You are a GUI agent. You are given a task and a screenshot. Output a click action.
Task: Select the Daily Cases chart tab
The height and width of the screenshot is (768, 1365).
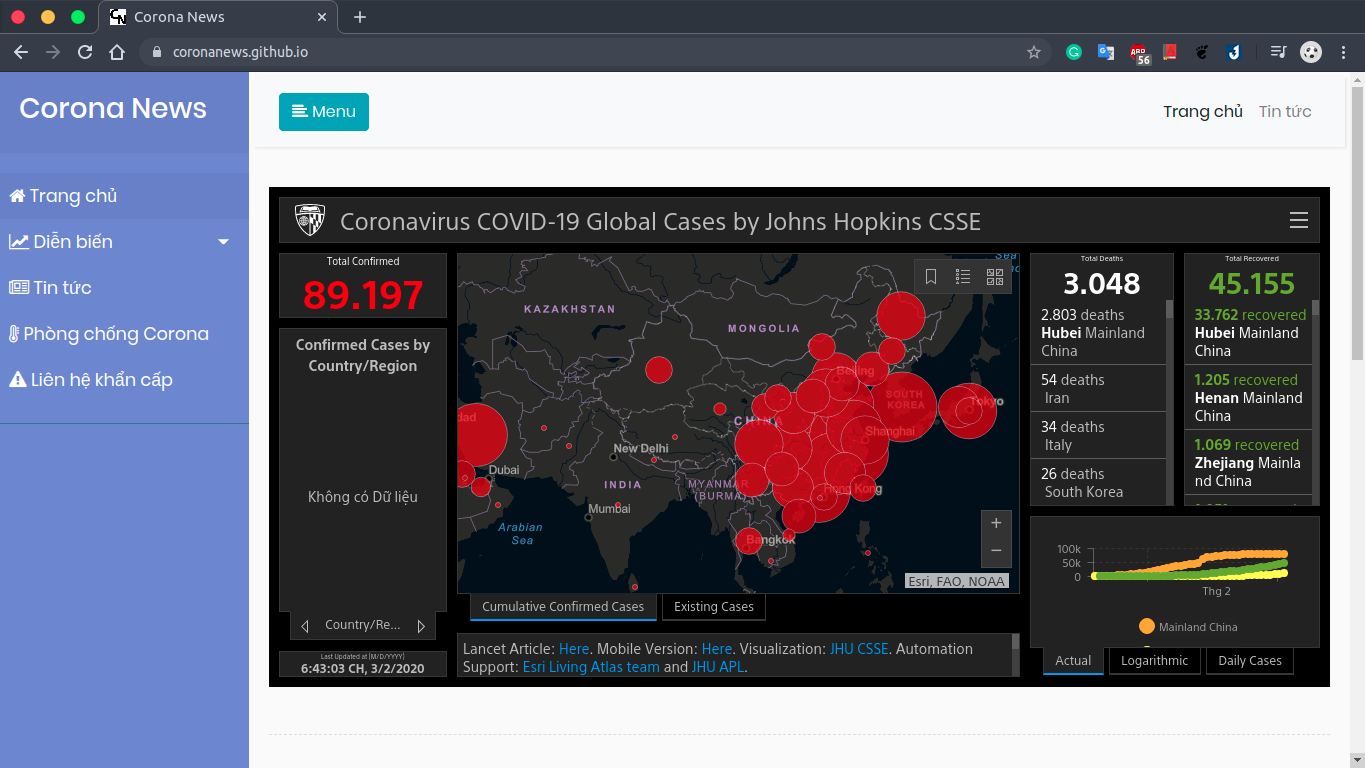[x=1250, y=661]
